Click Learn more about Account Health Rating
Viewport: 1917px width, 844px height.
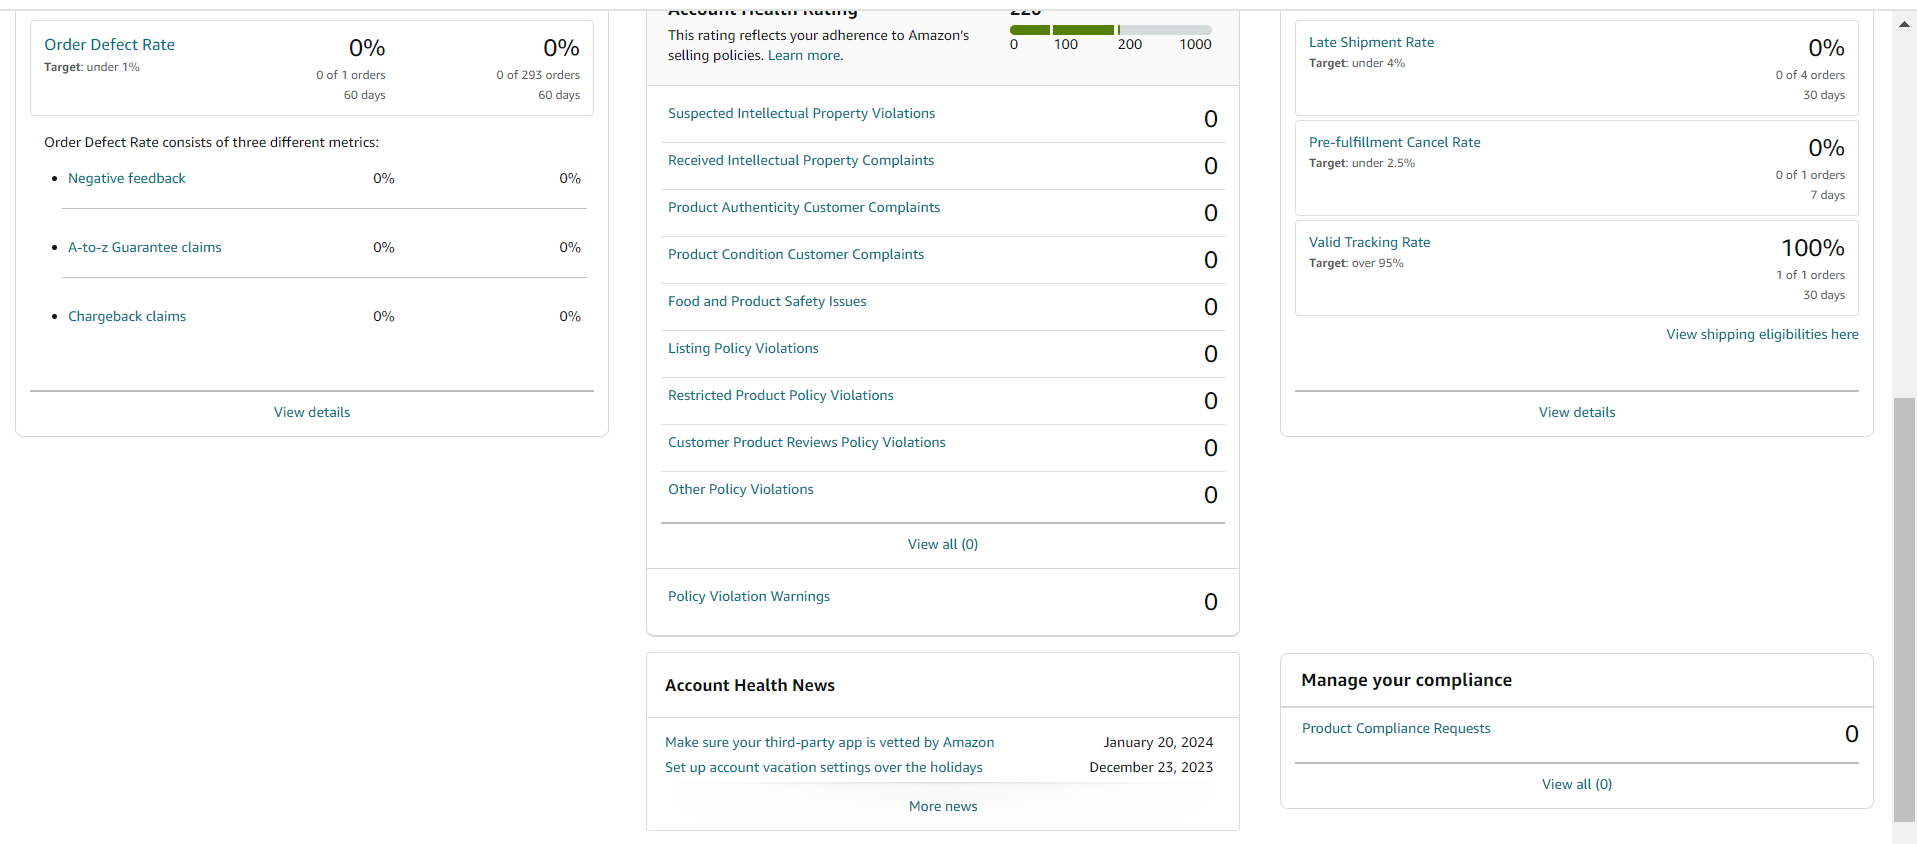click(x=805, y=55)
